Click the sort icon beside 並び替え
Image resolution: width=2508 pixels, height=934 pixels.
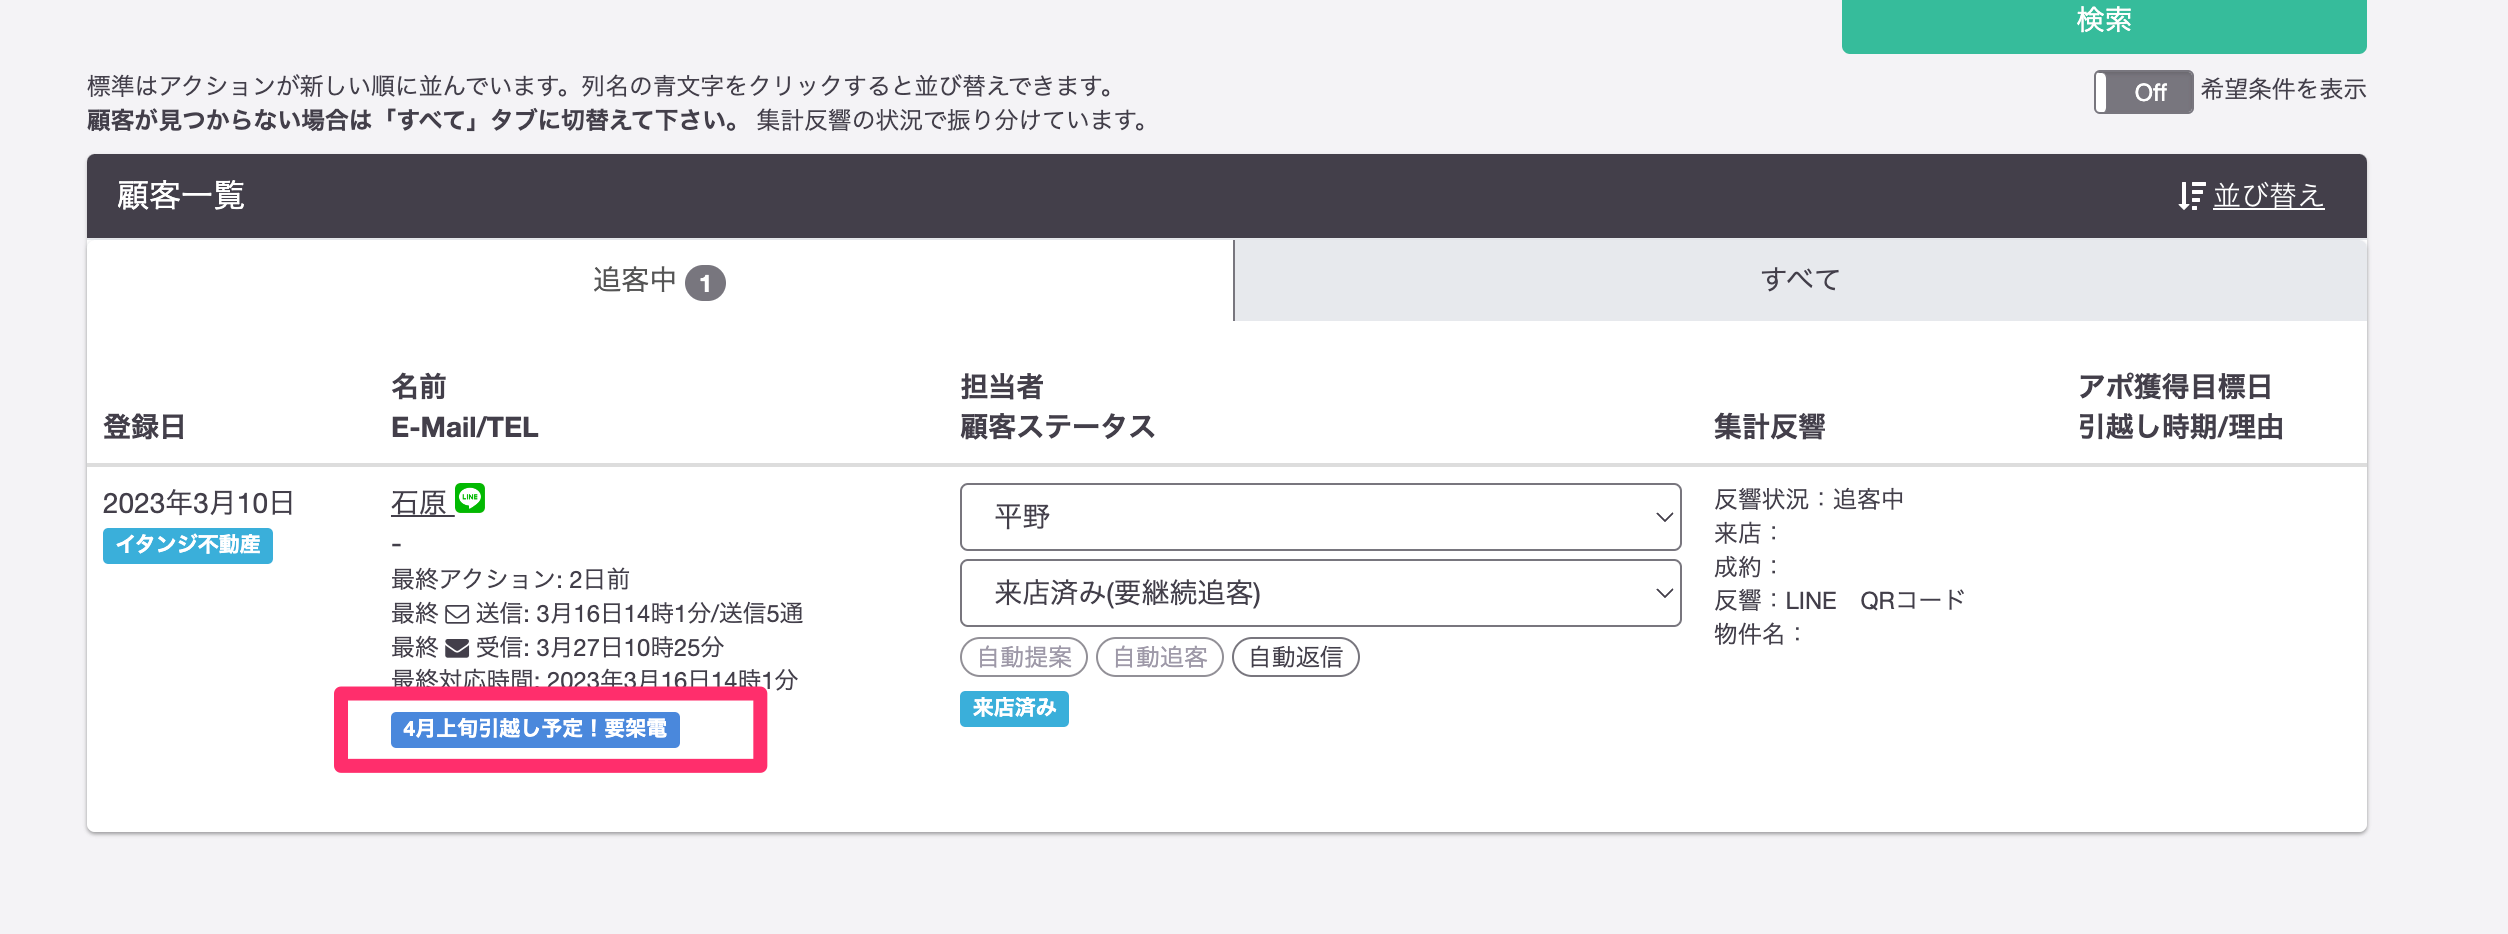coord(2191,196)
